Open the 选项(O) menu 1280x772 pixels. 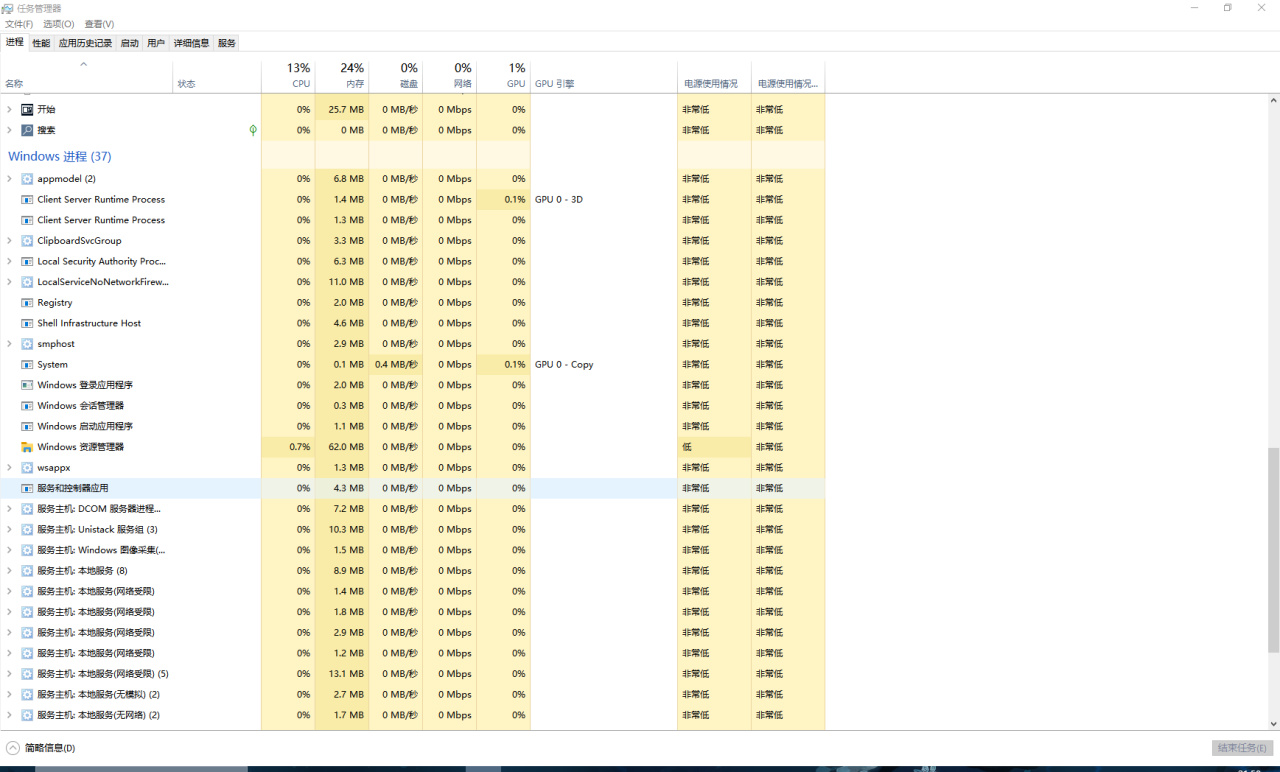click(58, 24)
